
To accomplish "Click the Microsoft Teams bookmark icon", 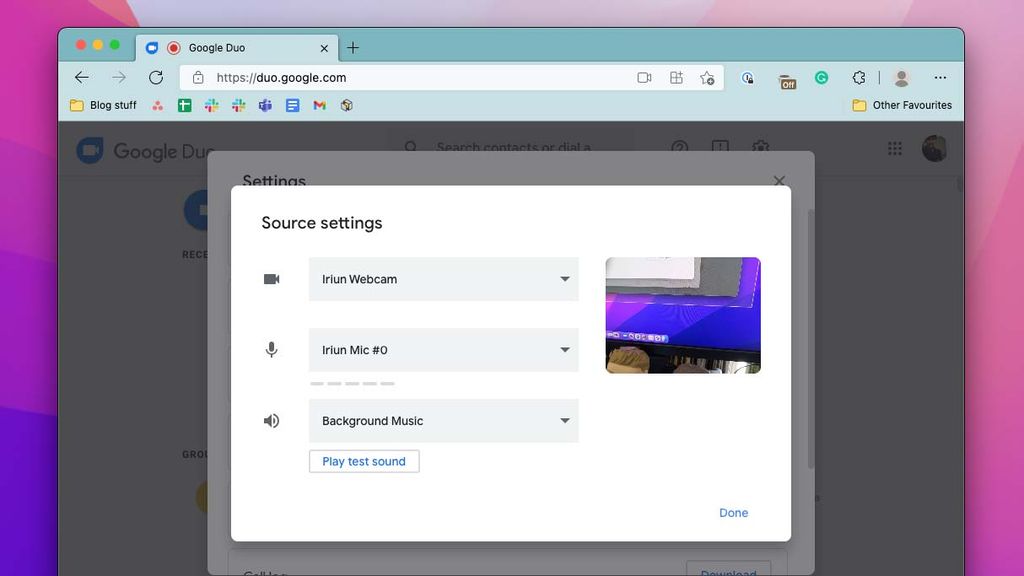I will 265,105.
